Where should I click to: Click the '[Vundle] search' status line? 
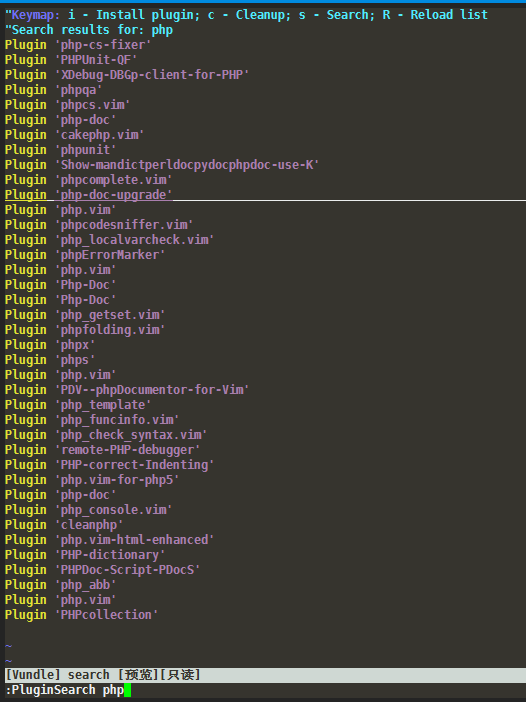tap(265, 675)
